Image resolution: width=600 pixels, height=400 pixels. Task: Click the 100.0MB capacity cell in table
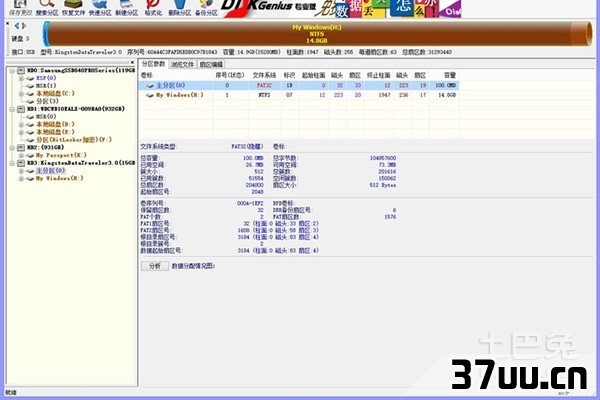446,86
